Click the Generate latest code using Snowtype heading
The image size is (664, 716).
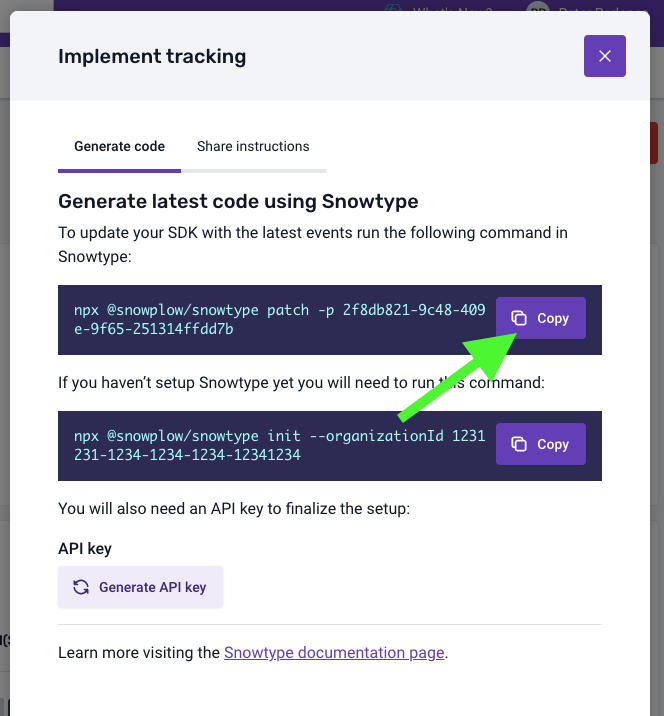[238, 201]
